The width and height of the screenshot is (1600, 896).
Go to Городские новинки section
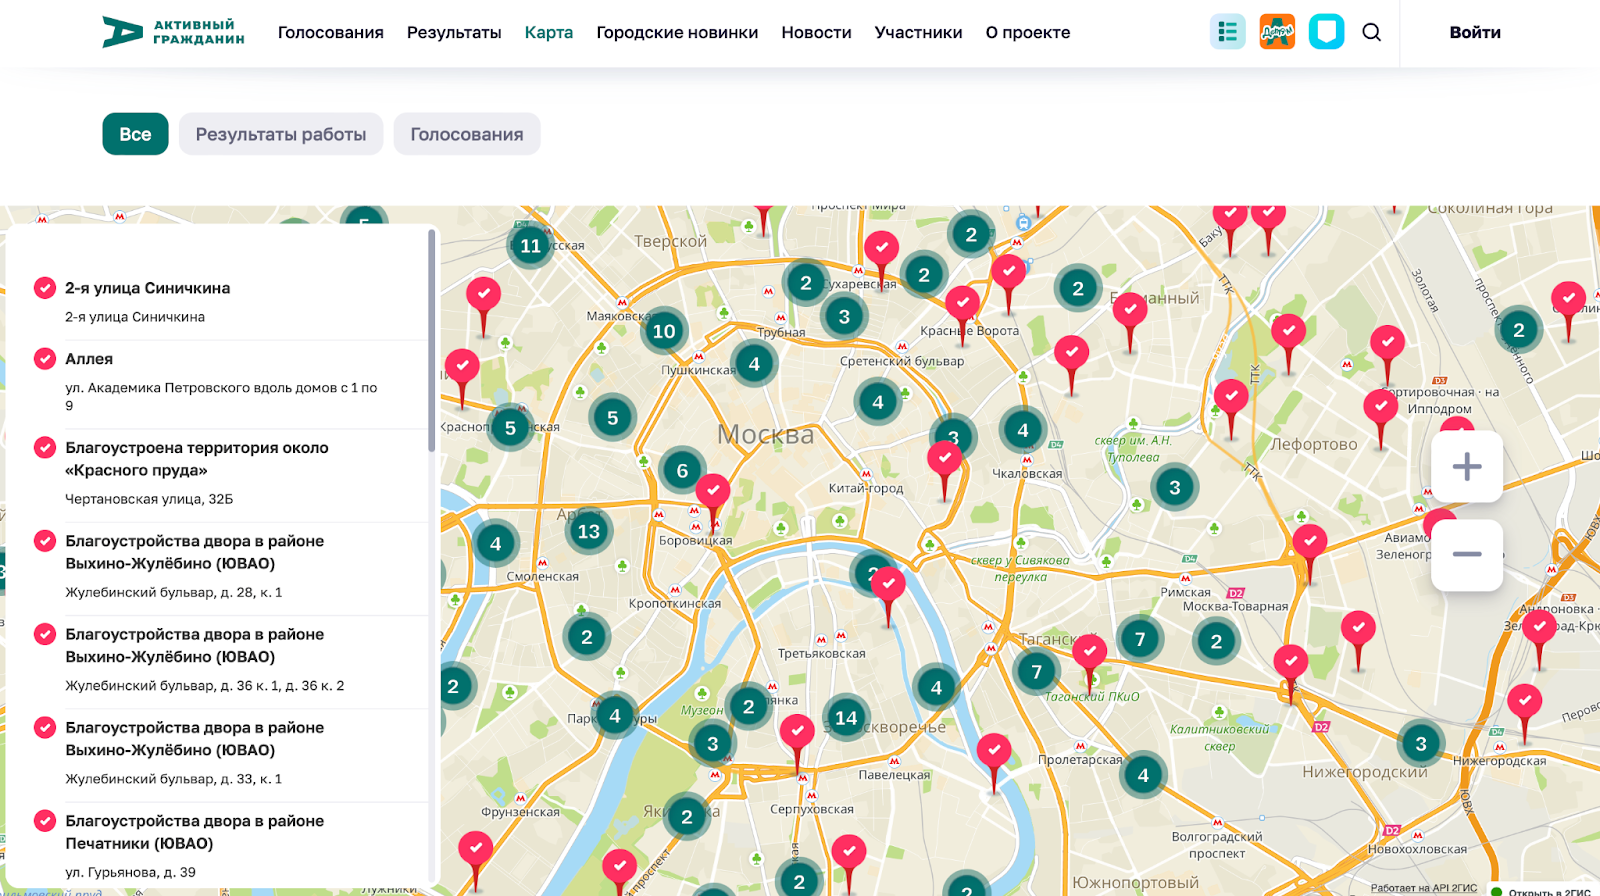coord(677,32)
